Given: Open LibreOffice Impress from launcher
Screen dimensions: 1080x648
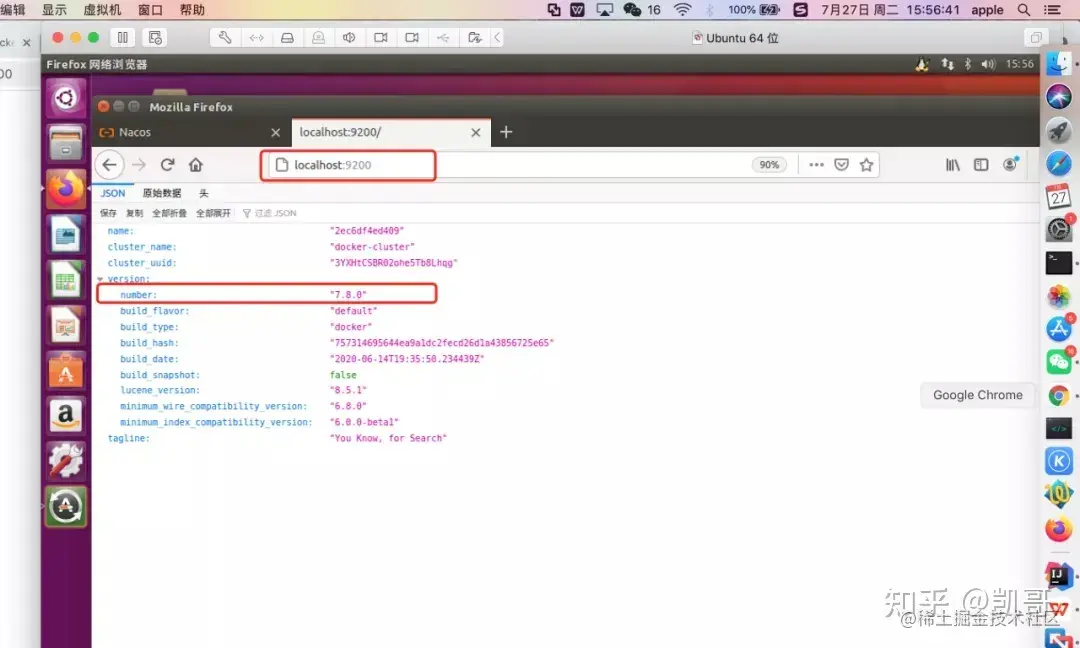Looking at the screenshot, I should click(x=66, y=325).
